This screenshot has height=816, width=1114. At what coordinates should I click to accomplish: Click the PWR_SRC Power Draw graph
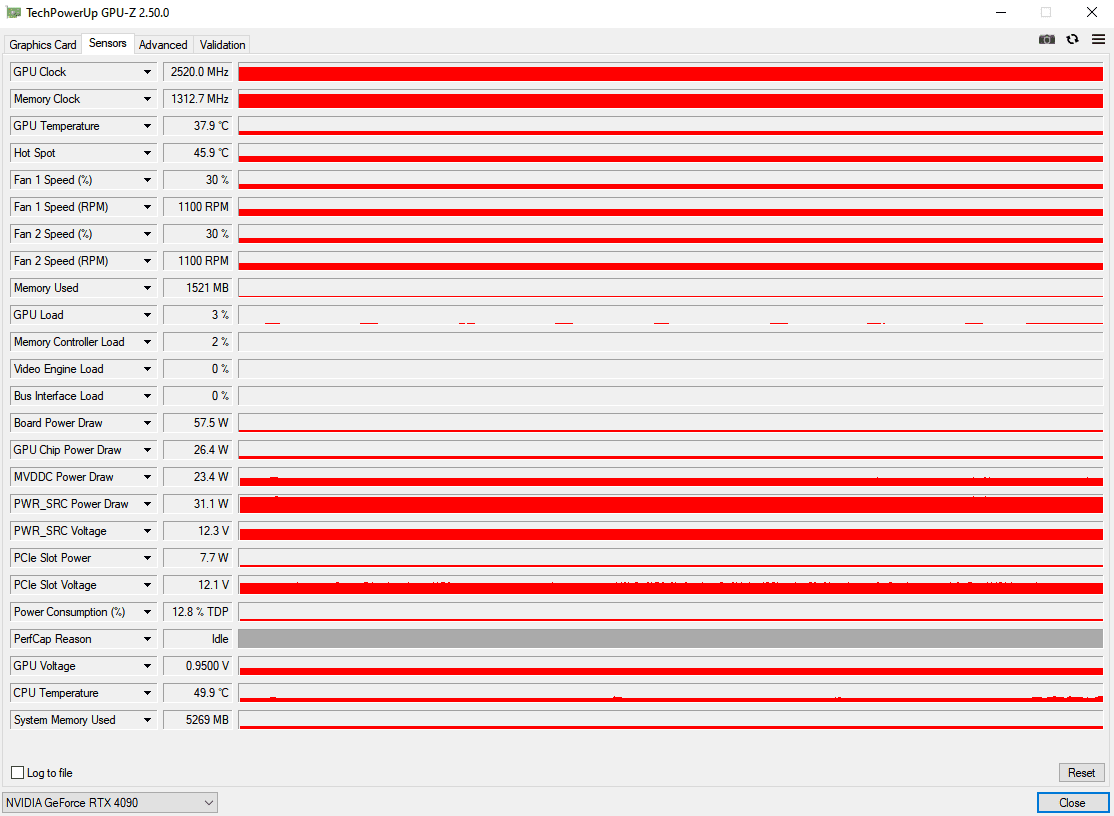click(670, 504)
